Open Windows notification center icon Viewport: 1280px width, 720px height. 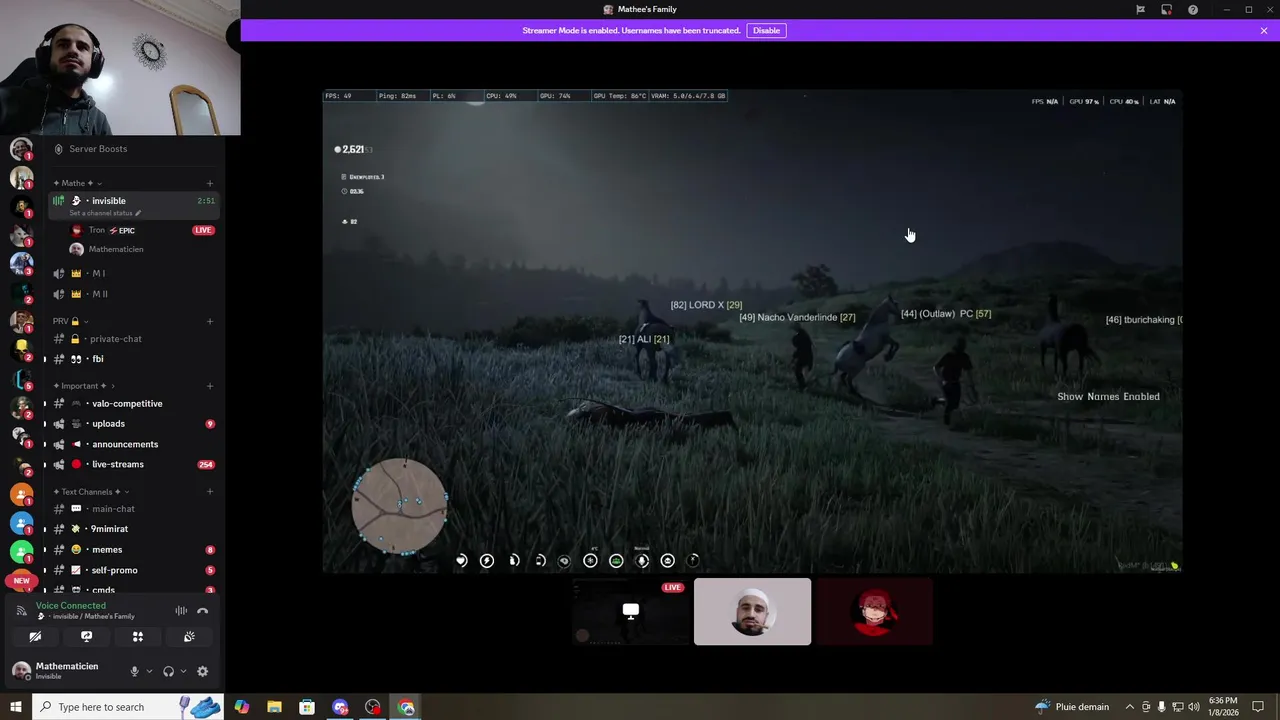coord(1259,707)
